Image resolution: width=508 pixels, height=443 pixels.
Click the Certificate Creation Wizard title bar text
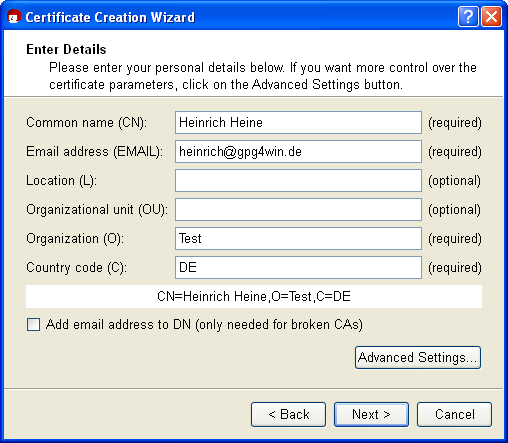[x=110, y=17]
